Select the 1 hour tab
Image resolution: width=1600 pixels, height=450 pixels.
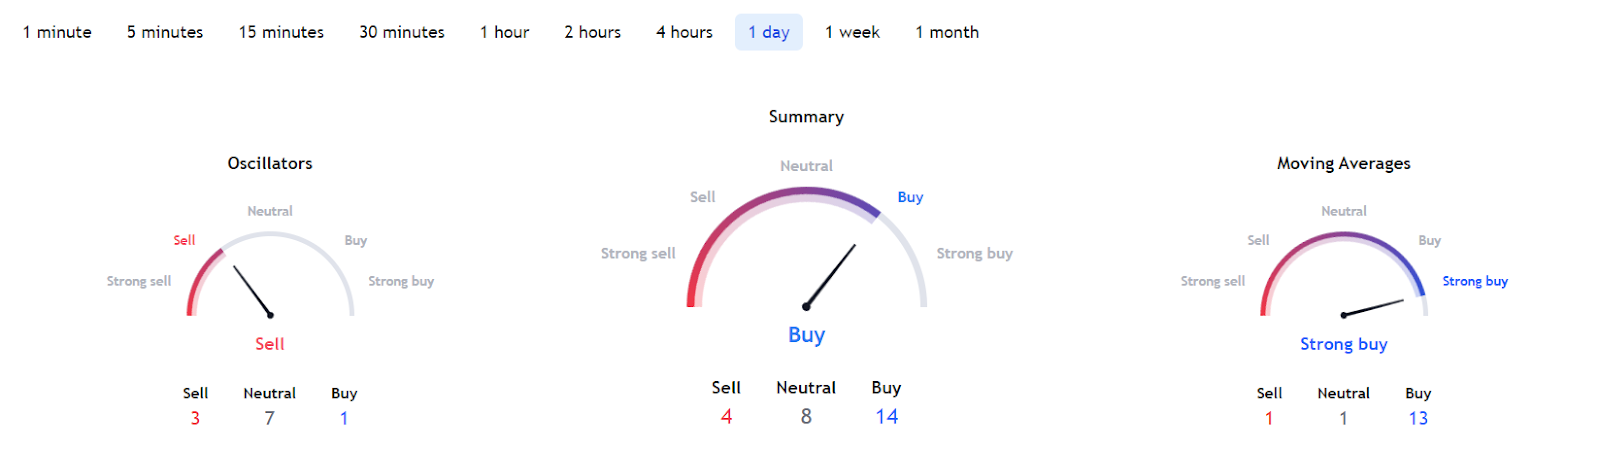click(504, 32)
